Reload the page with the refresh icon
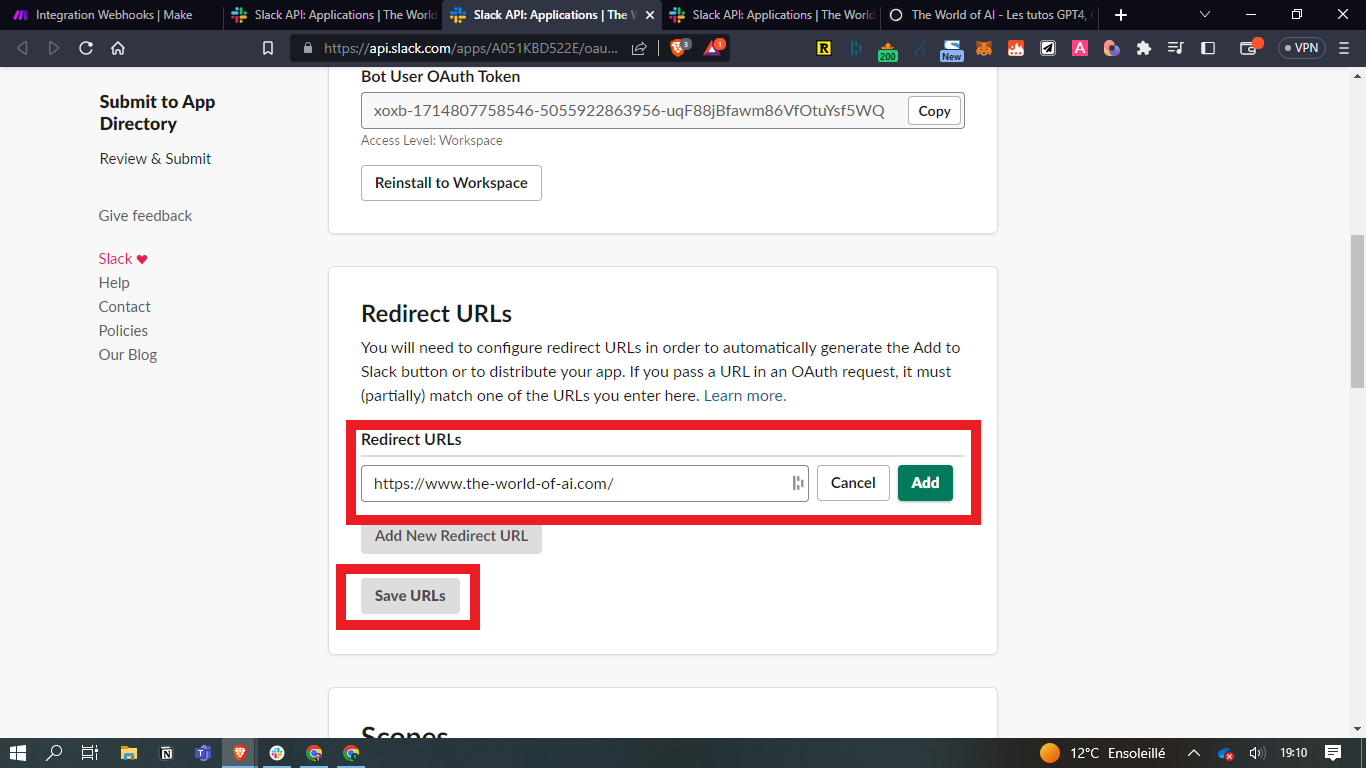 click(86, 48)
